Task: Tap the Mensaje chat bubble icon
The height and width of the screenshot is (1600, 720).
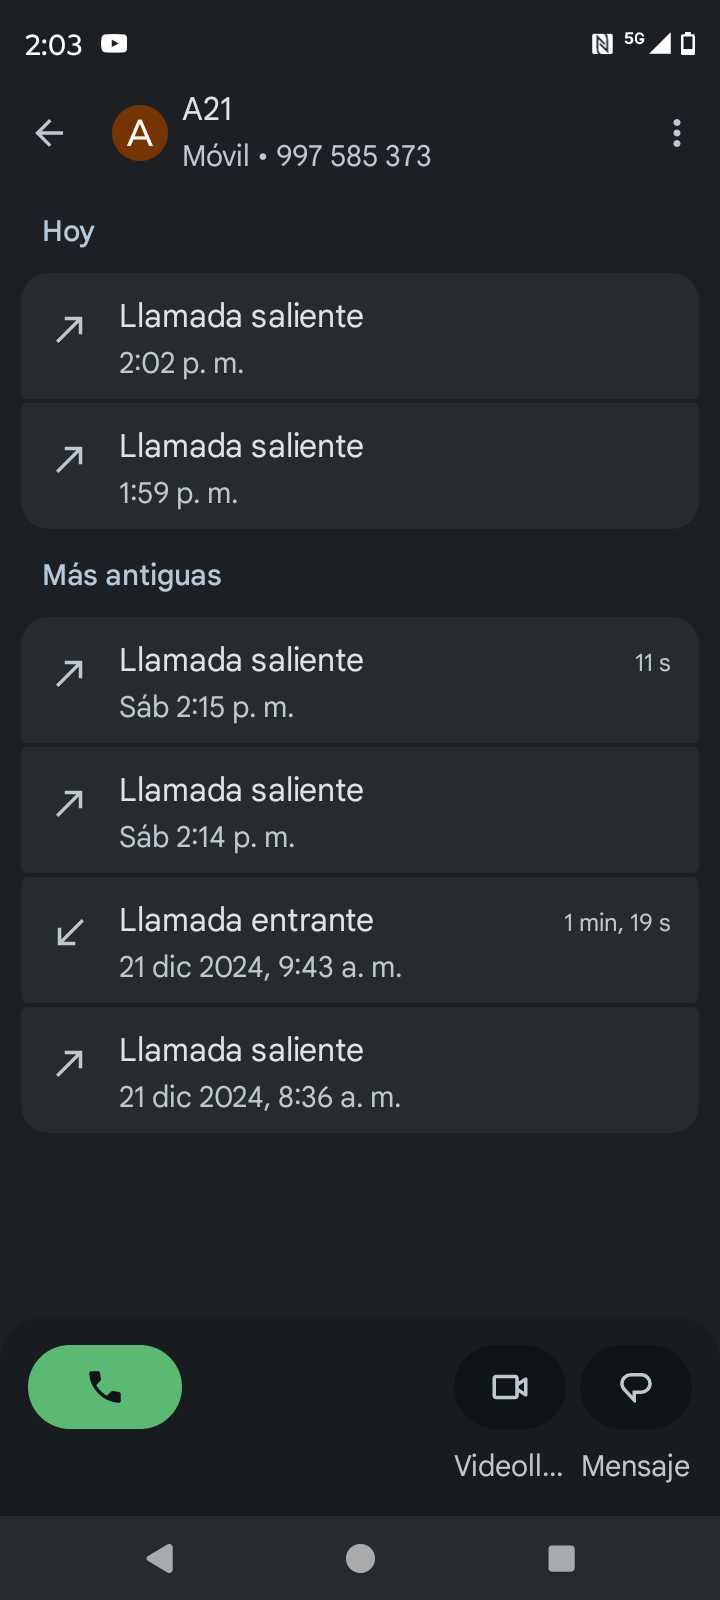Action: point(636,1387)
